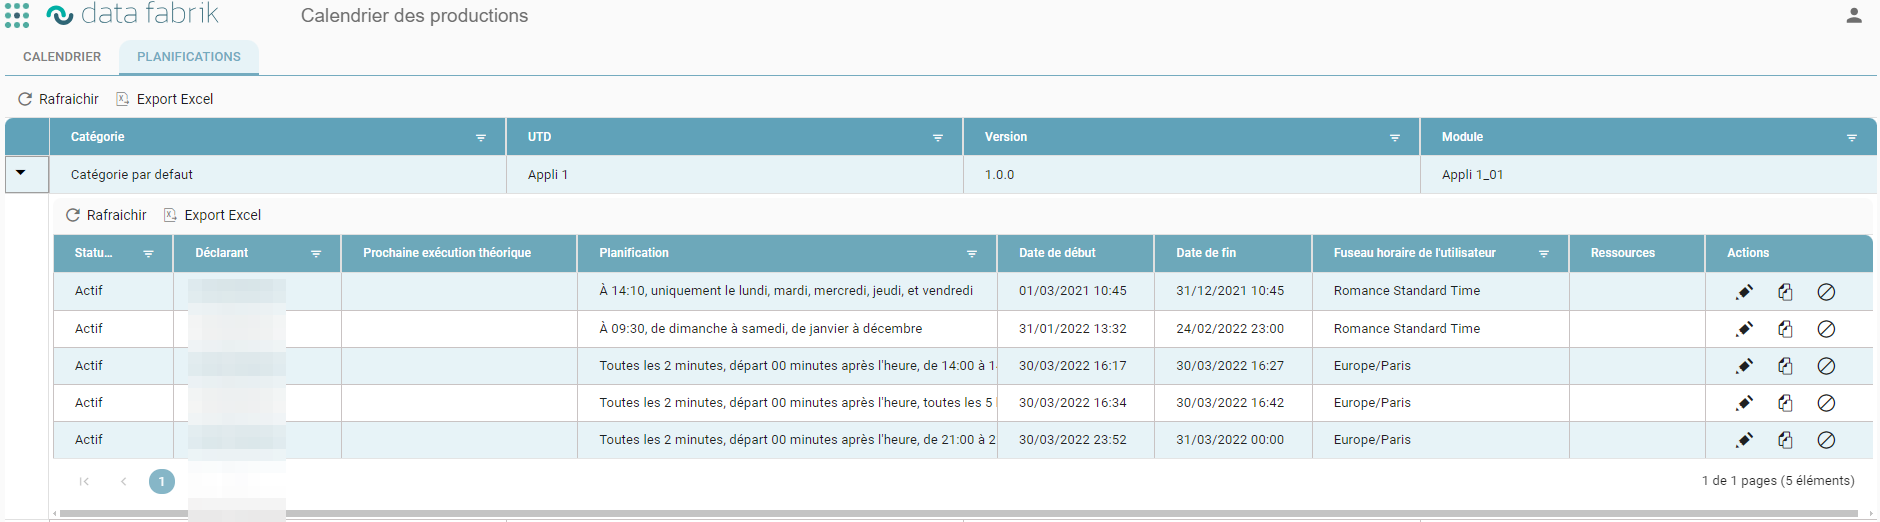Open the Catégorie column filter

click(481, 138)
